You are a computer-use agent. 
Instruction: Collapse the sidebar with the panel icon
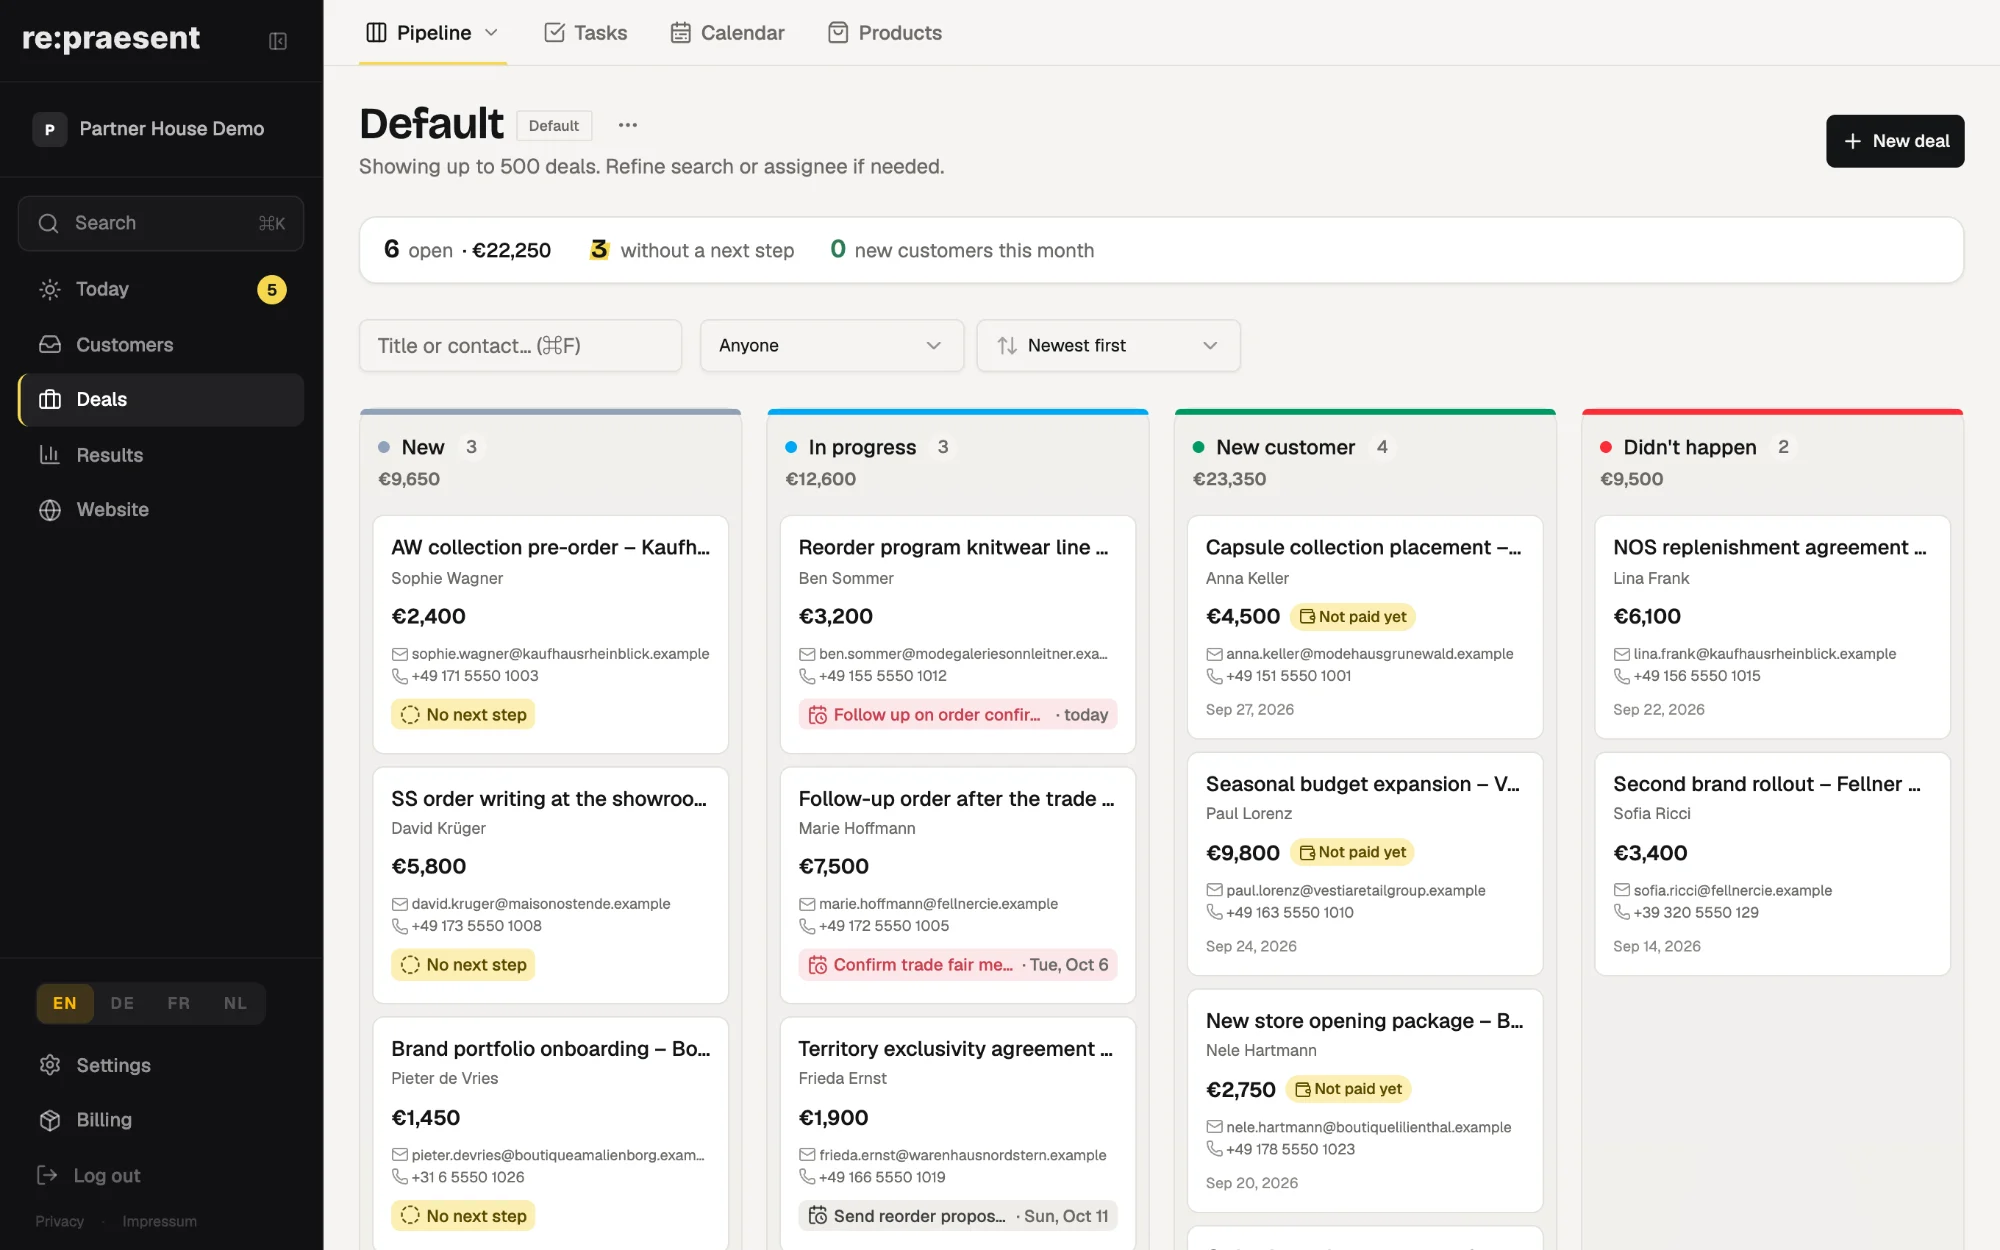[x=278, y=41]
